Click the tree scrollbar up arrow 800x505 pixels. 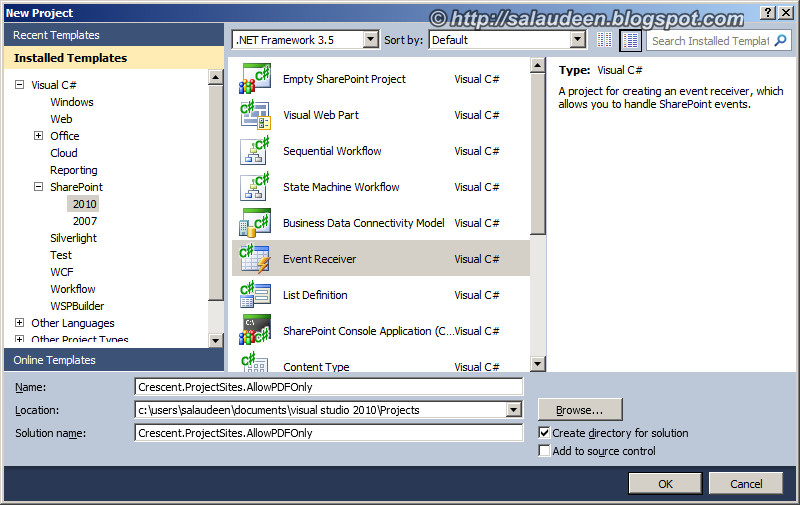pyautogui.click(x=216, y=78)
